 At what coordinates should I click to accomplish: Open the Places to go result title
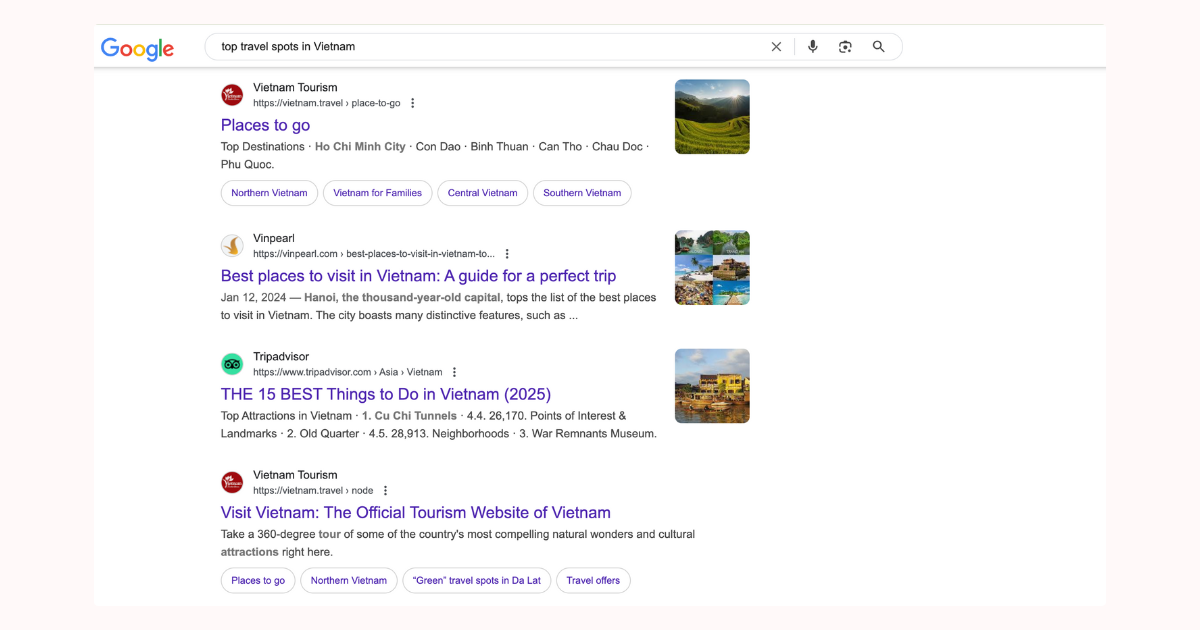[x=265, y=125]
